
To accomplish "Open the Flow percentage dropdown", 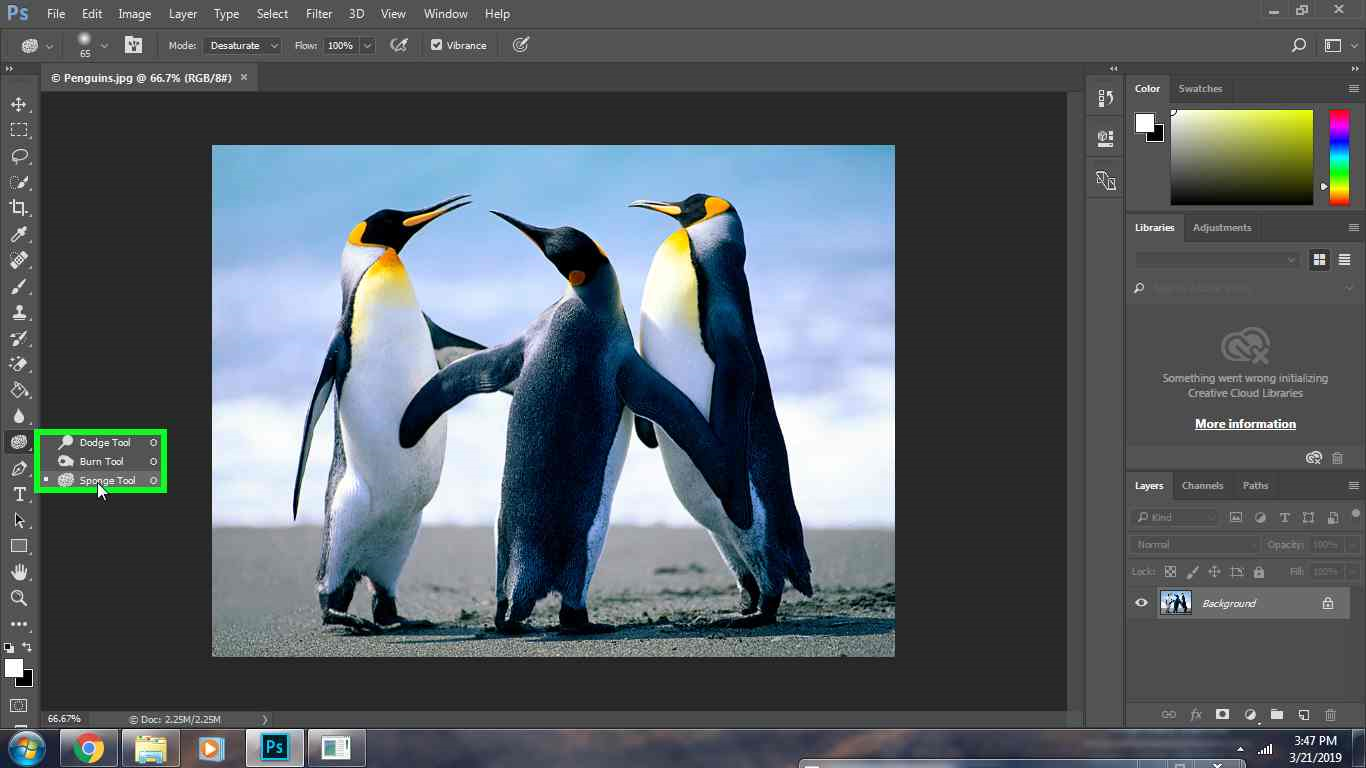I will (366, 45).
